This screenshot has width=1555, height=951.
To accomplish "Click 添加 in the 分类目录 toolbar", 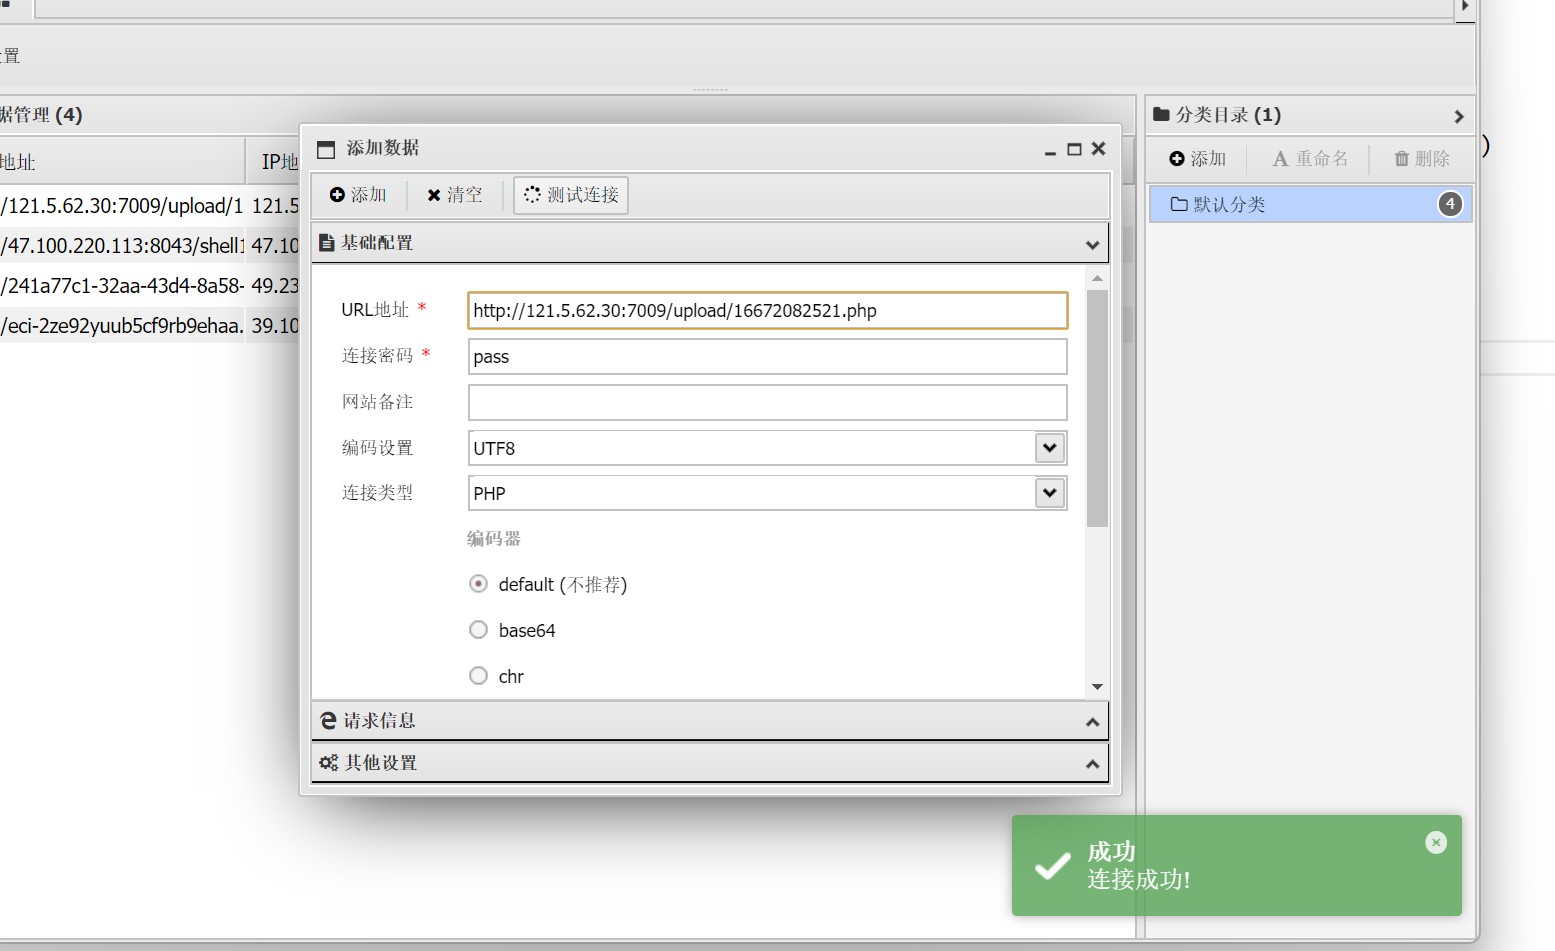I will coord(1197,159).
